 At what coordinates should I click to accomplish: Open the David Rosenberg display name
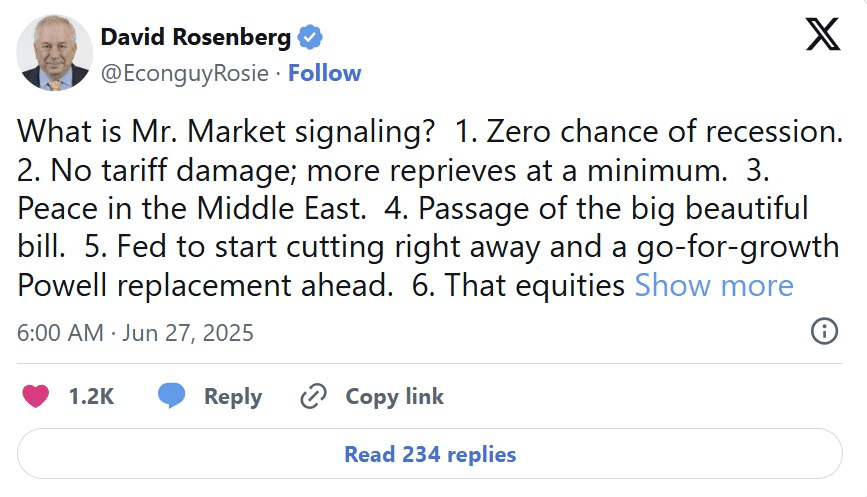click(196, 37)
